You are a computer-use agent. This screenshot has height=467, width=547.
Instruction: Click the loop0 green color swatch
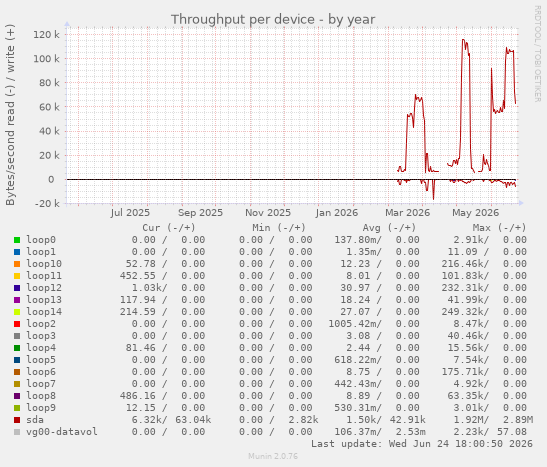(17, 240)
